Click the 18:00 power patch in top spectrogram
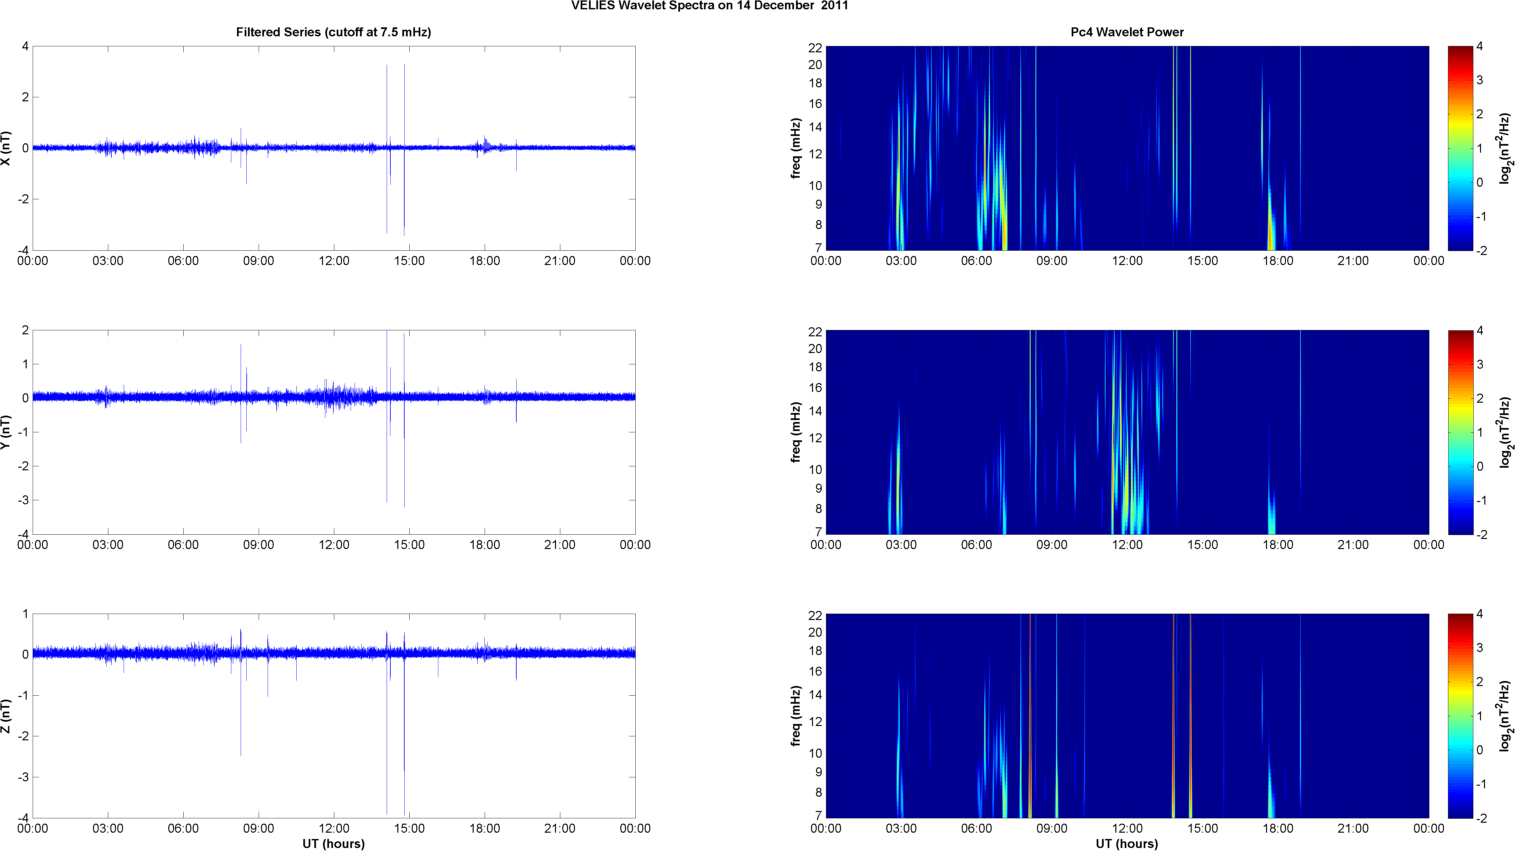Image resolution: width=1515 pixels, height=851 pixels. coord(1271,225)
